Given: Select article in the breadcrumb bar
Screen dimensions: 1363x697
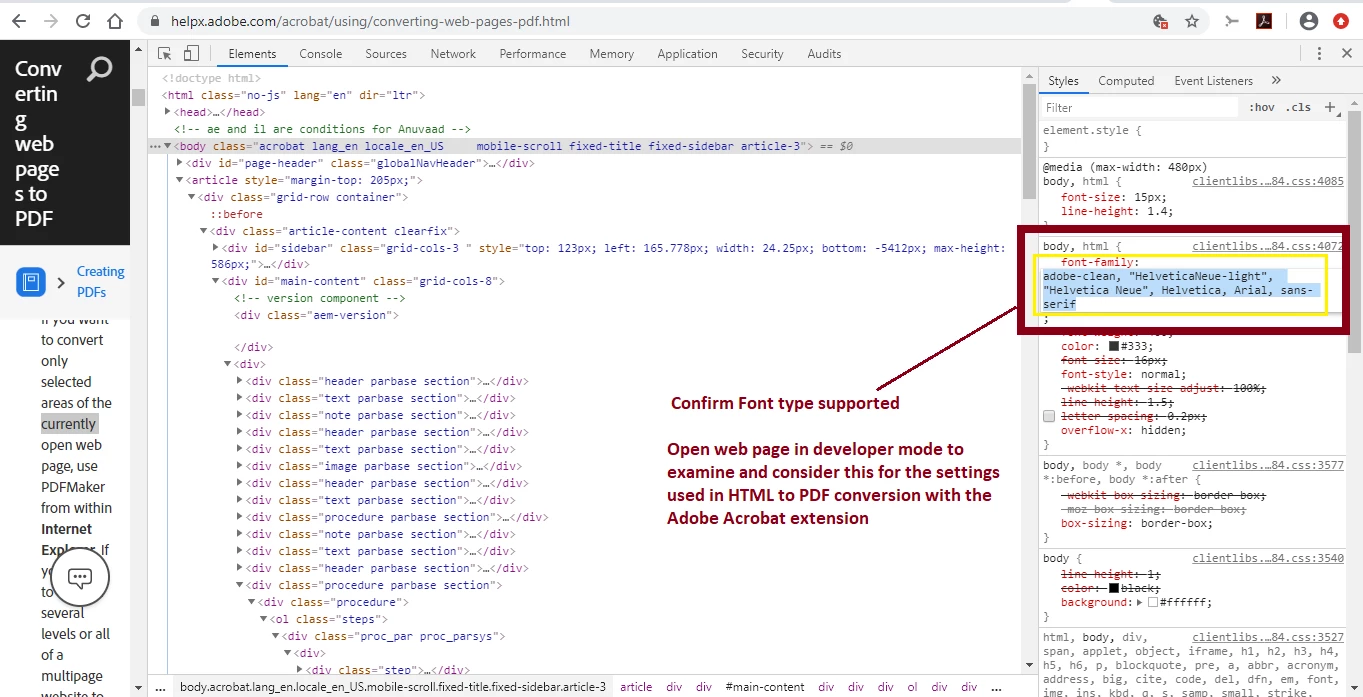Looking at the screenshot, I should pos(636,687).
